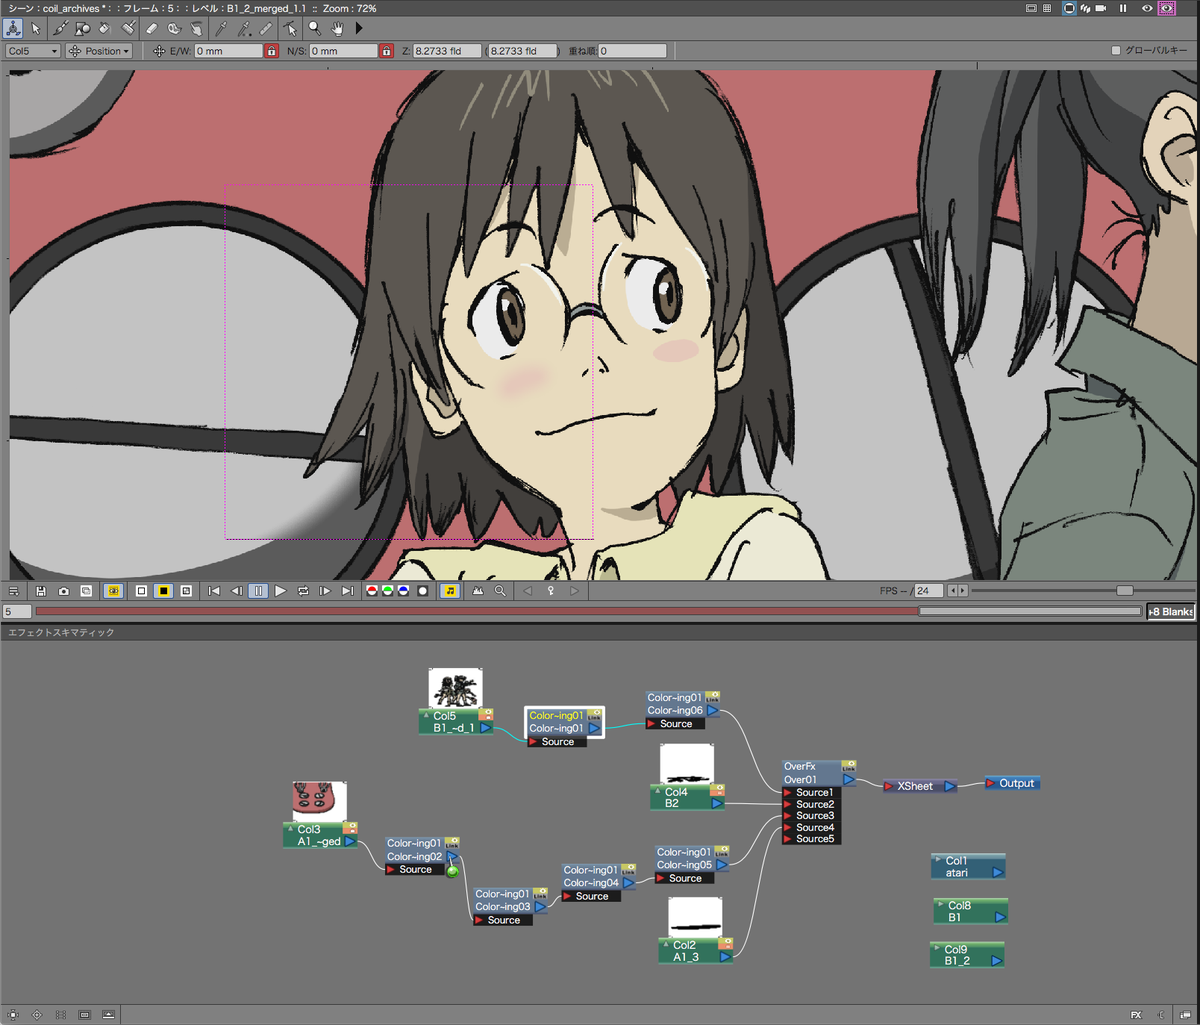
Task: Select the Style Picker eyedropper tool
Action: pyautogui.click(x=222, y=28)
